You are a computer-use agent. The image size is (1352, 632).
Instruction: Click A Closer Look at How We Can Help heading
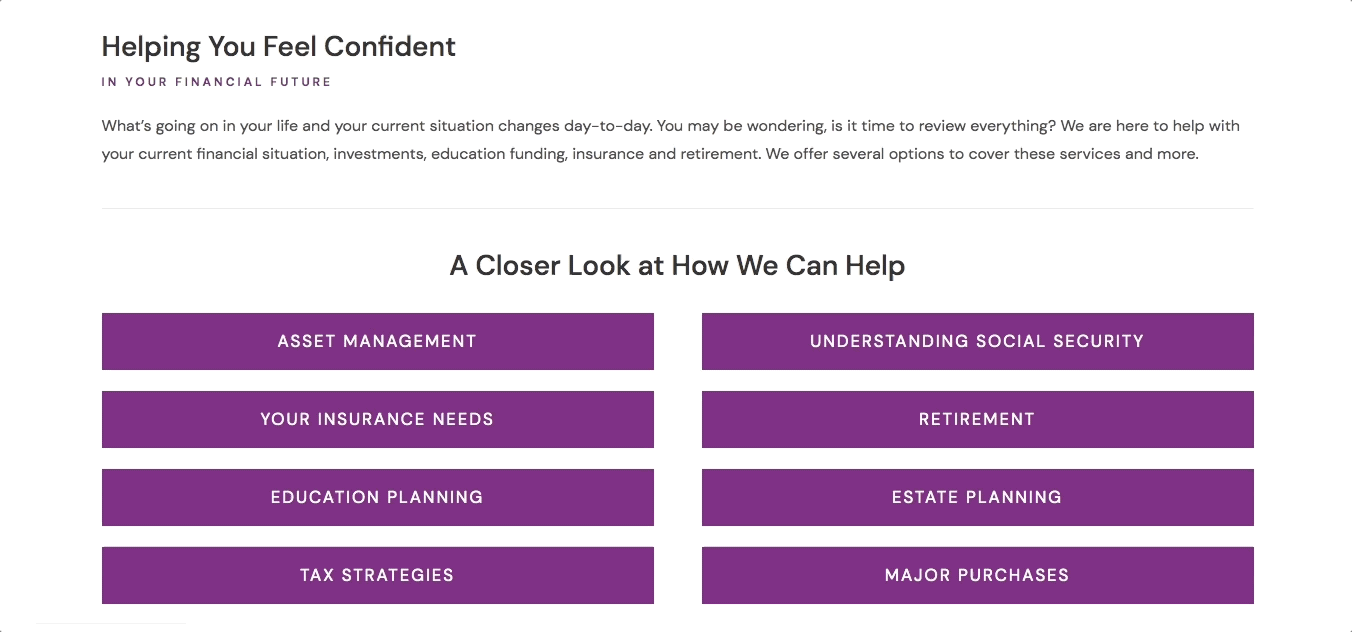677,266
